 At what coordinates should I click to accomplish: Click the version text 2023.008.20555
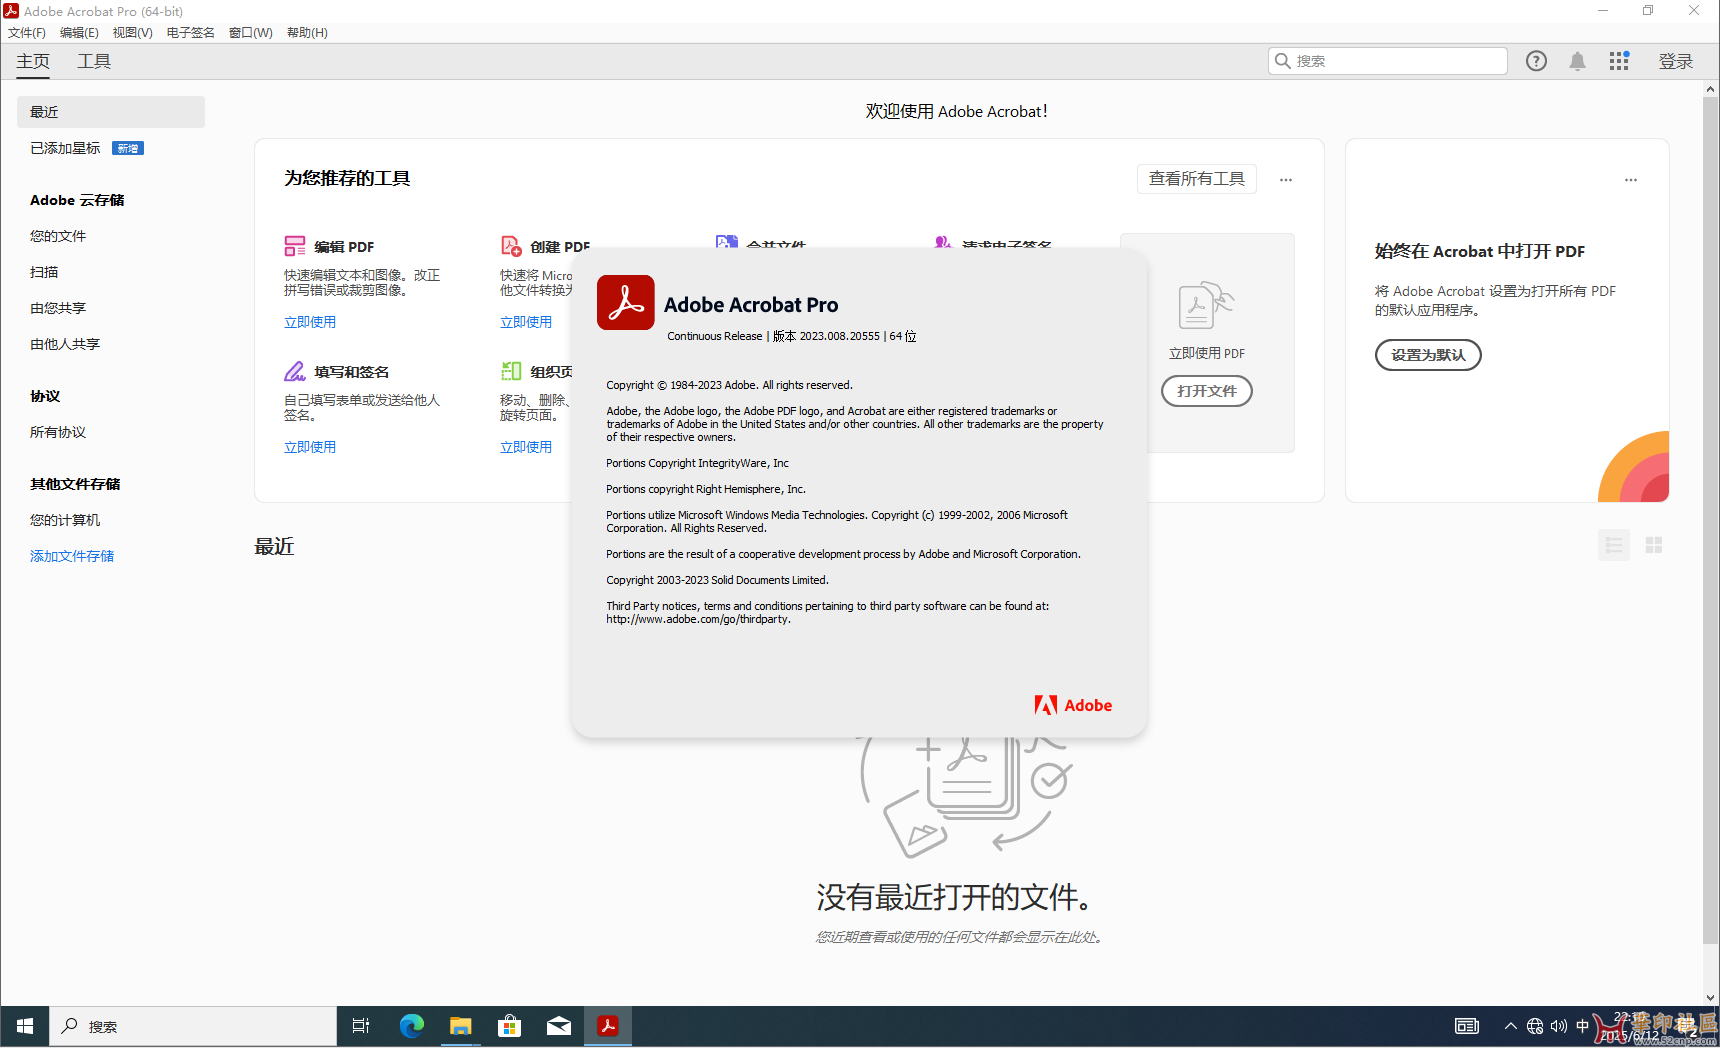[839, 336]
